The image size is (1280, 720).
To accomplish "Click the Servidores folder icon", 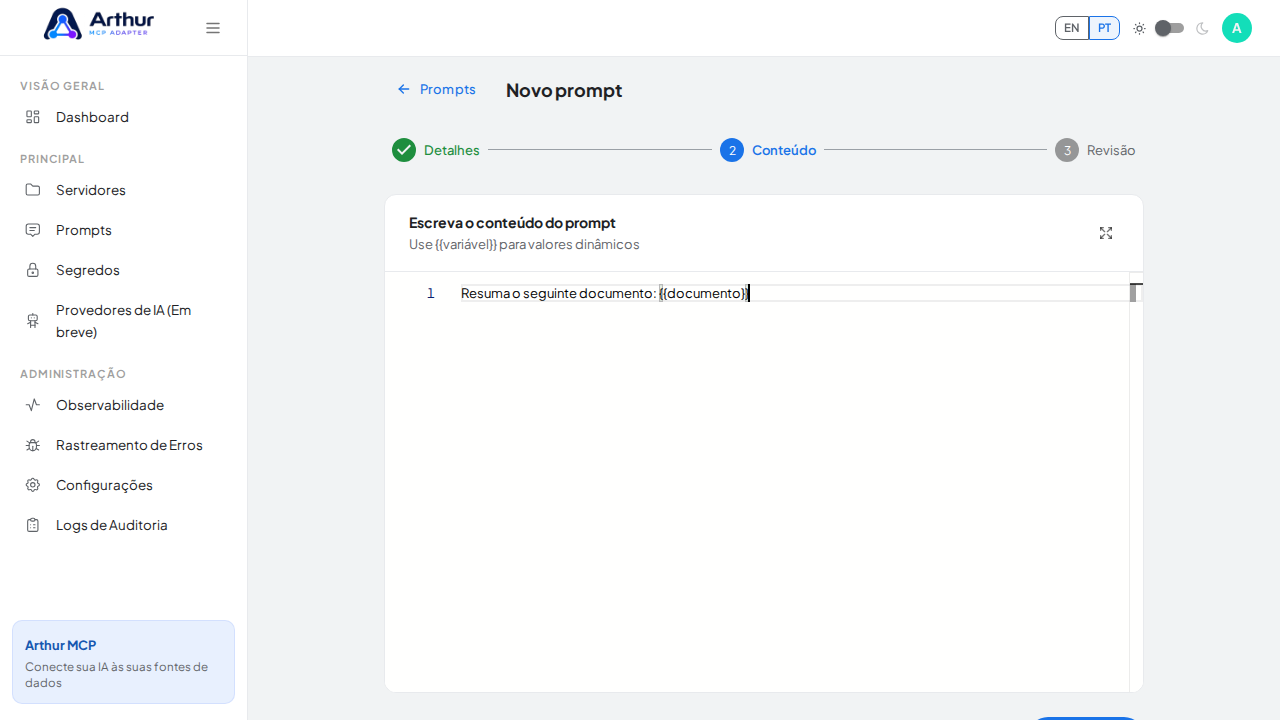I will (33, 190).
